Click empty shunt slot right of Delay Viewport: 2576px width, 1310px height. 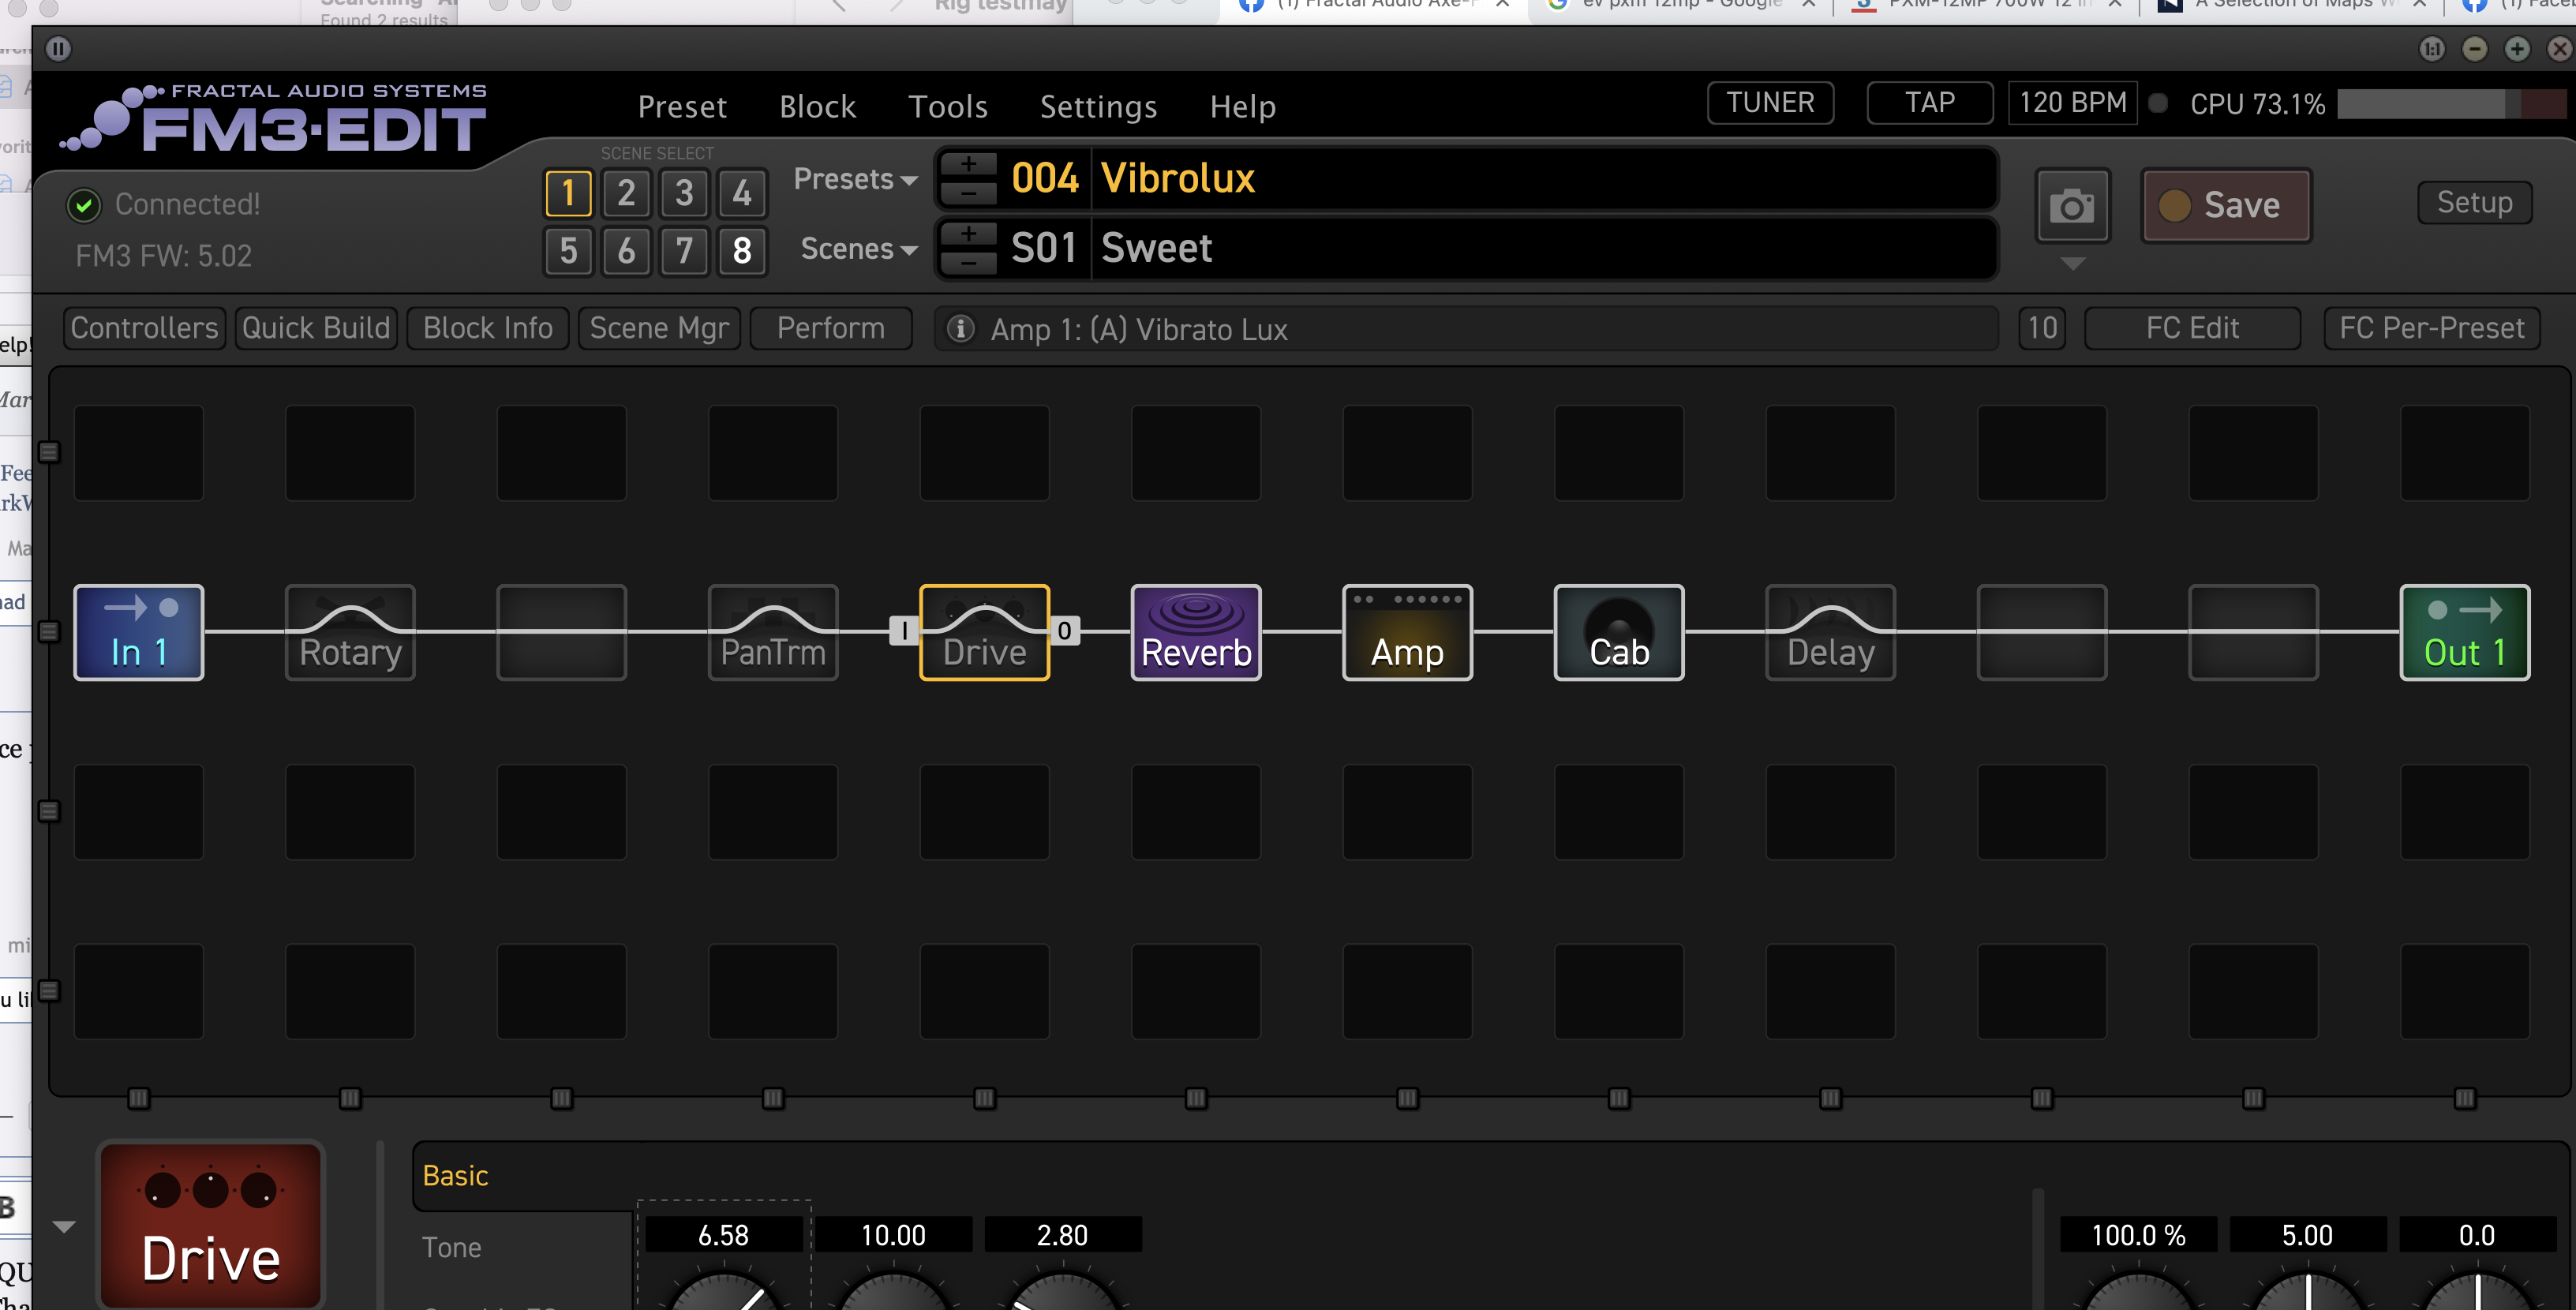[2042, 632]
